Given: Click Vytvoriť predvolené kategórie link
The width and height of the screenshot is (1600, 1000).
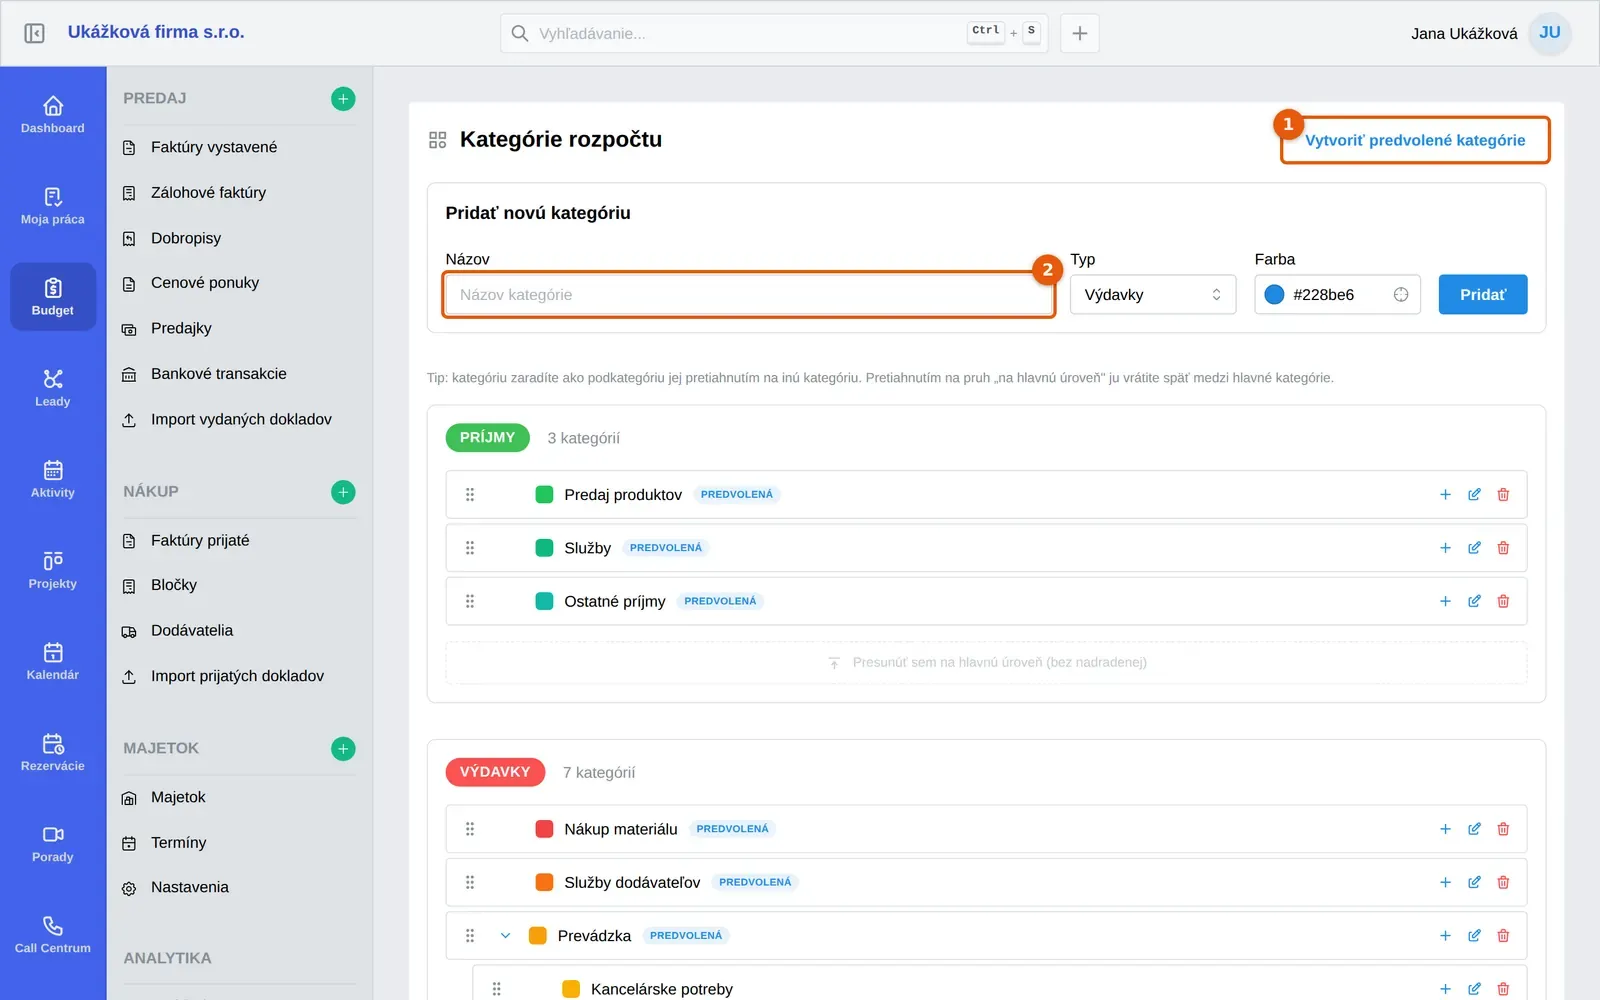Looking at the screenshot, I should tap(1415, 140).
